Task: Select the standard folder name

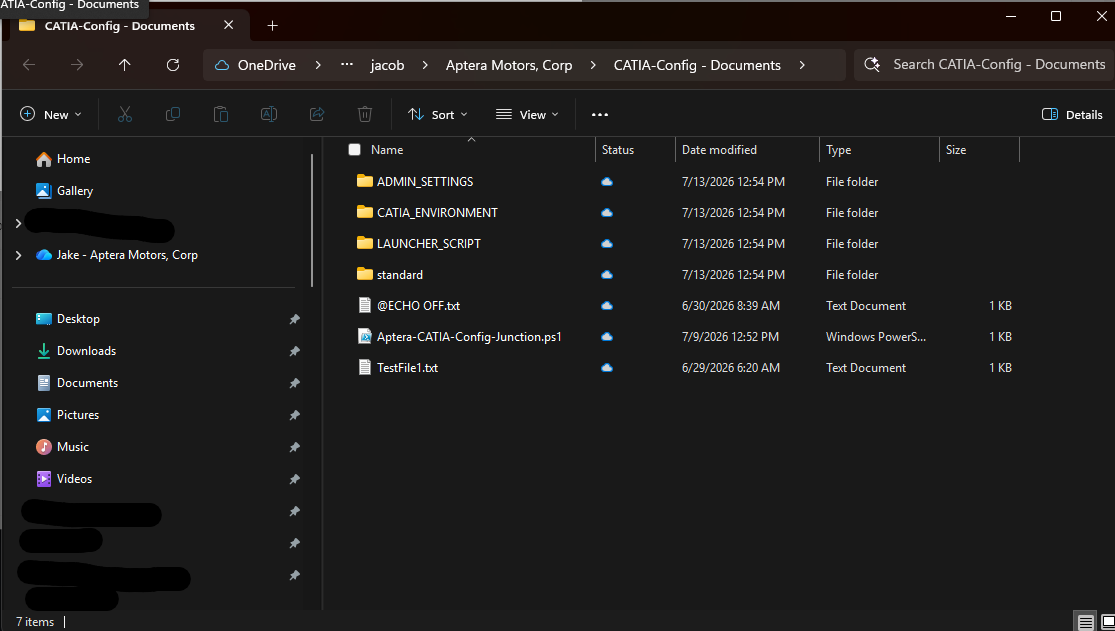Action: (x=400, y=275)
